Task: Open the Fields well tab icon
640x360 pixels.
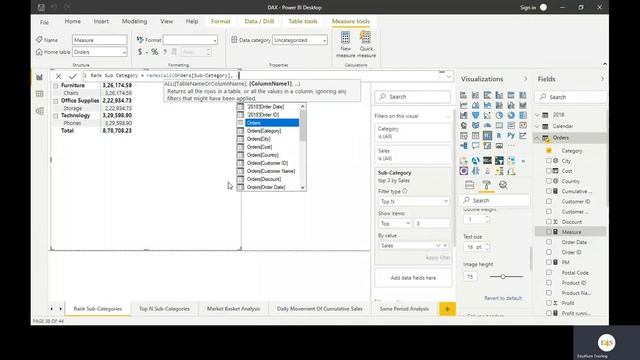Action: [470, 185]
